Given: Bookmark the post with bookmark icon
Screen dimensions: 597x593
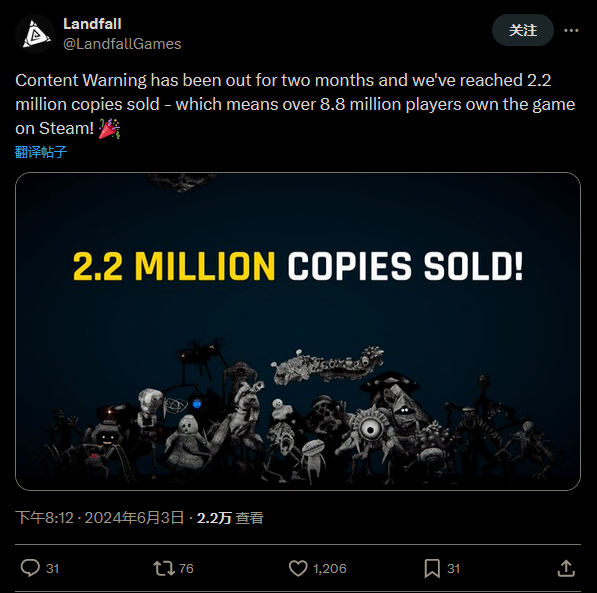Looking at the screenshot, I should pos(432,568).
